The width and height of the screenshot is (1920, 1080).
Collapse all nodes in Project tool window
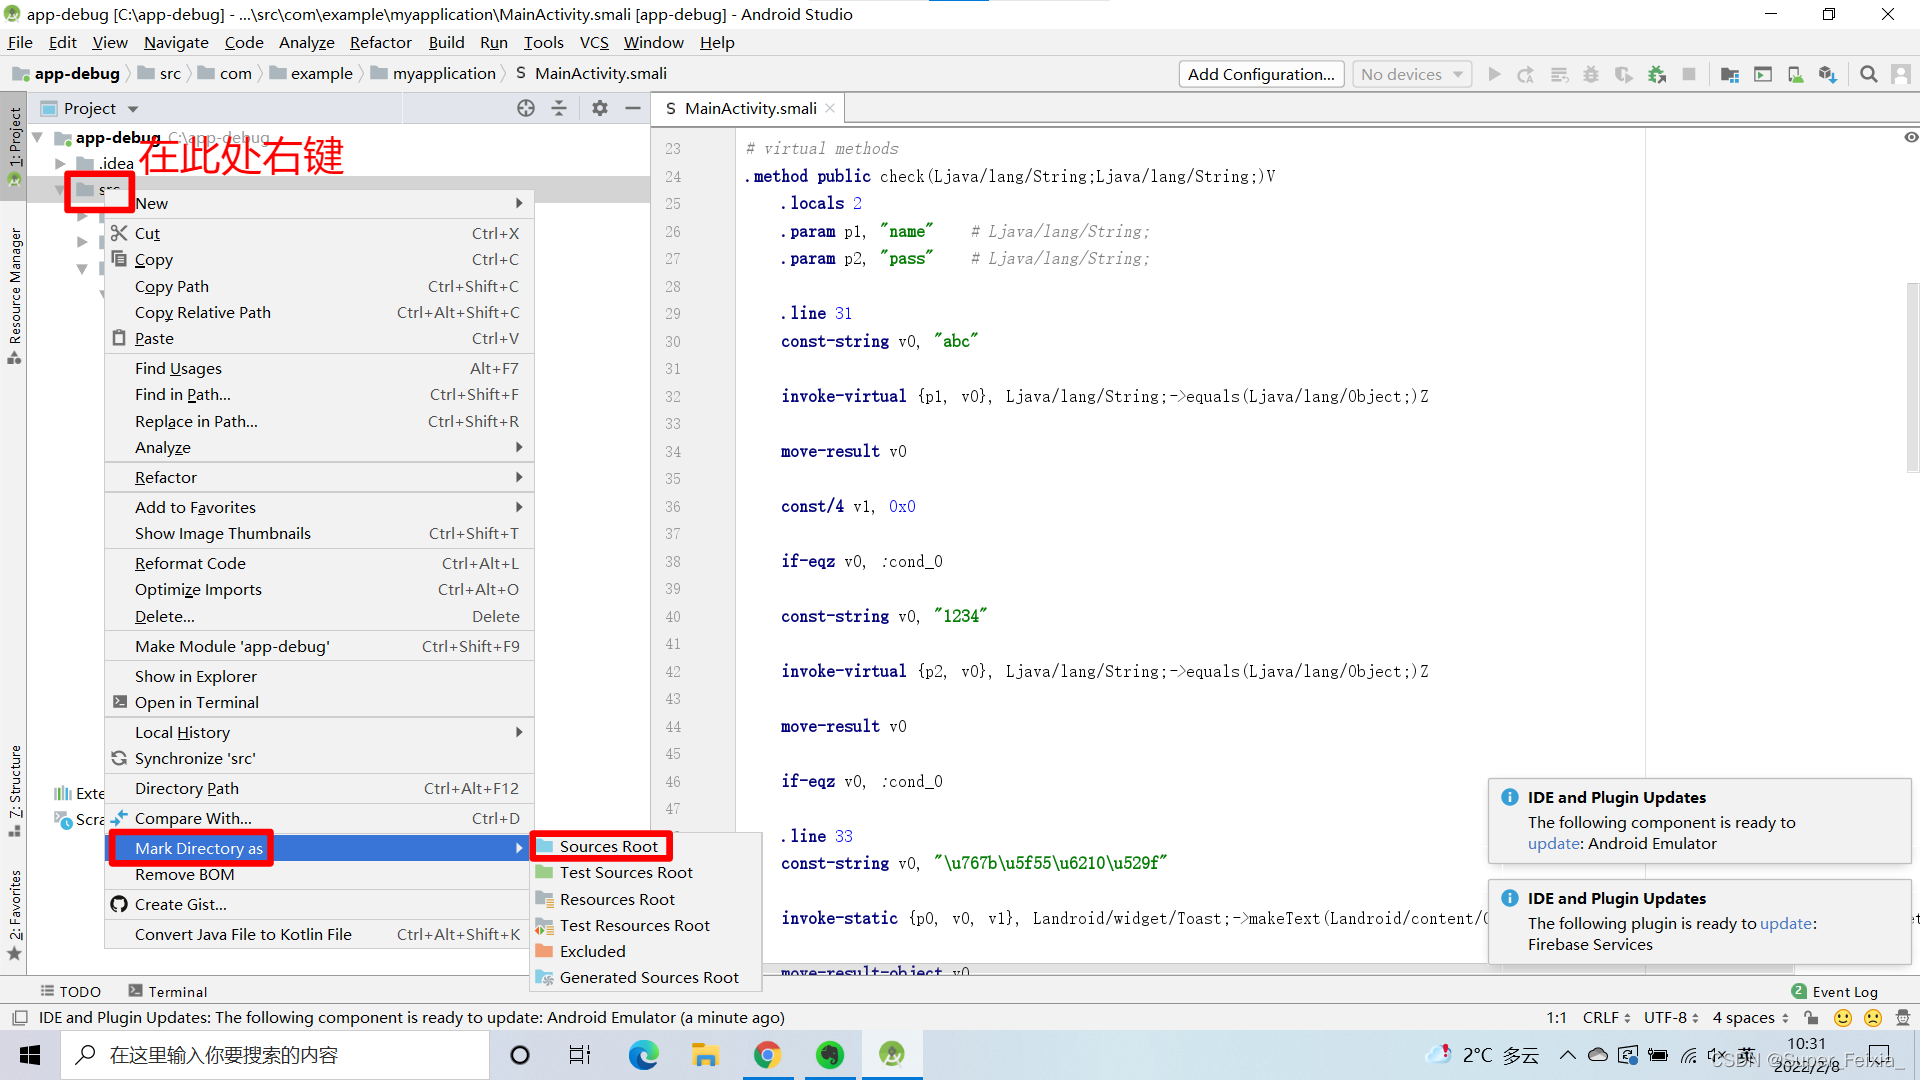pos(559,108)
